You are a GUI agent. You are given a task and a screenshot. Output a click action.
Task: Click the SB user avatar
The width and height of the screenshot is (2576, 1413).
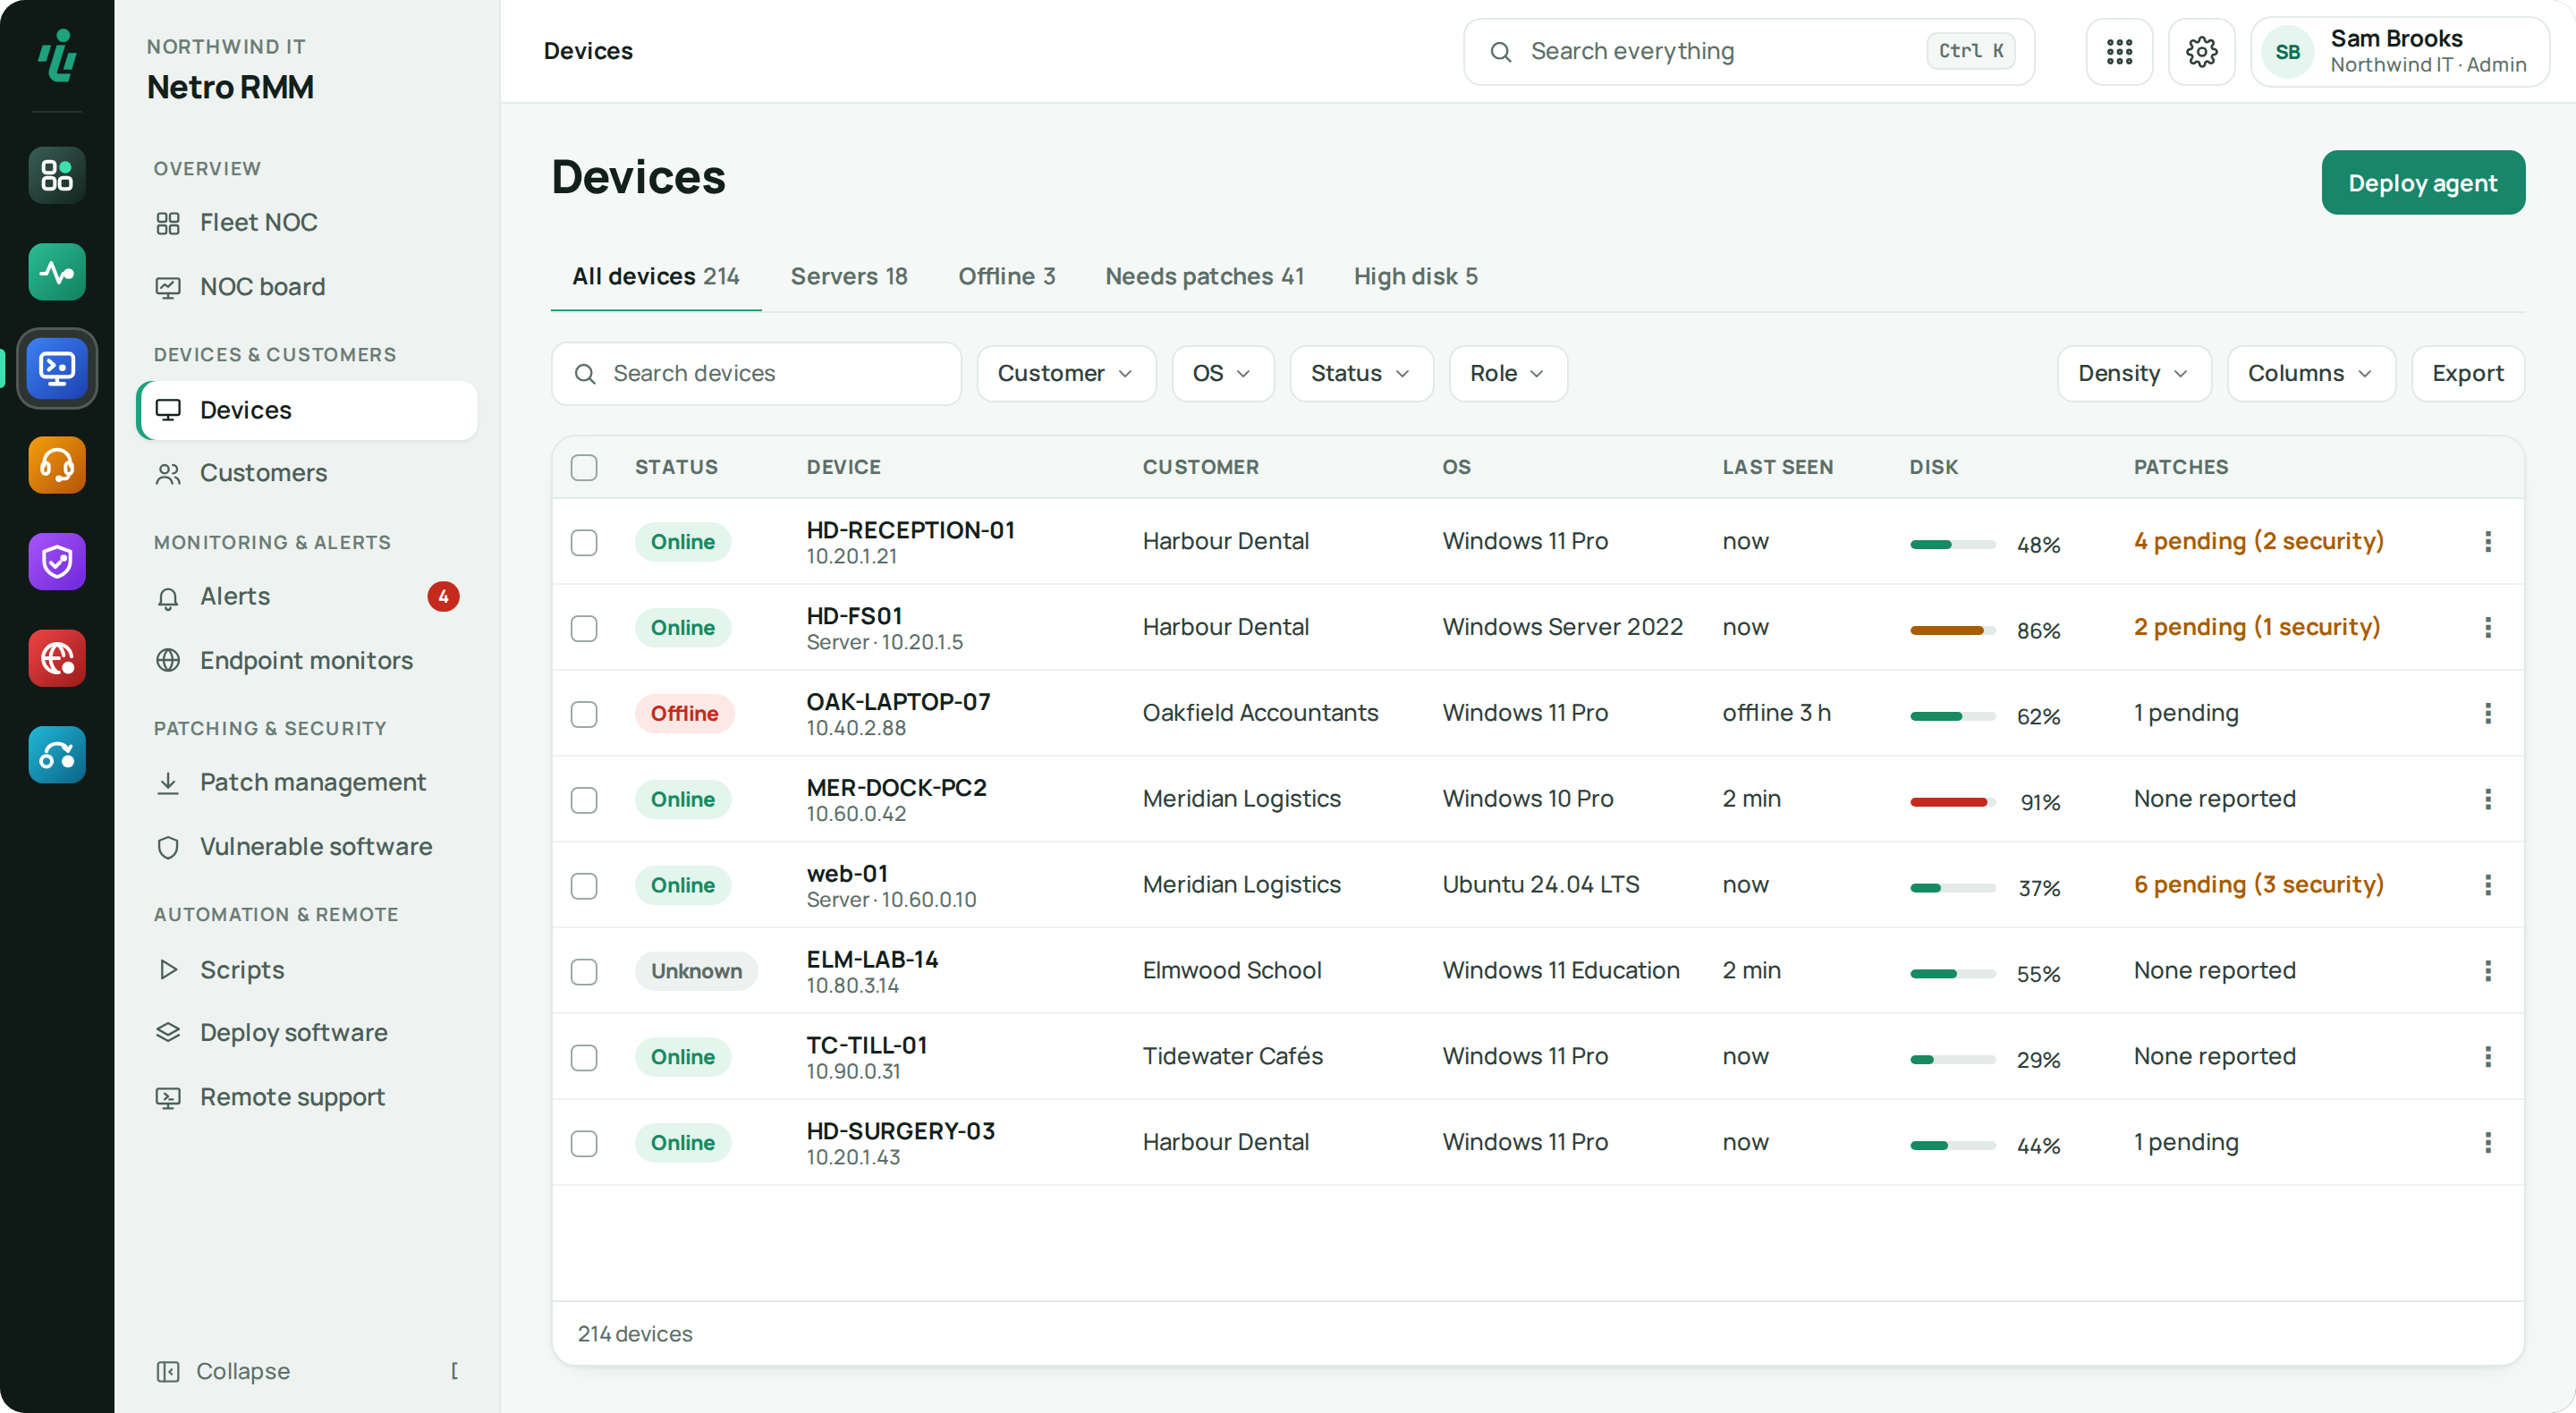coord(2288,52)
